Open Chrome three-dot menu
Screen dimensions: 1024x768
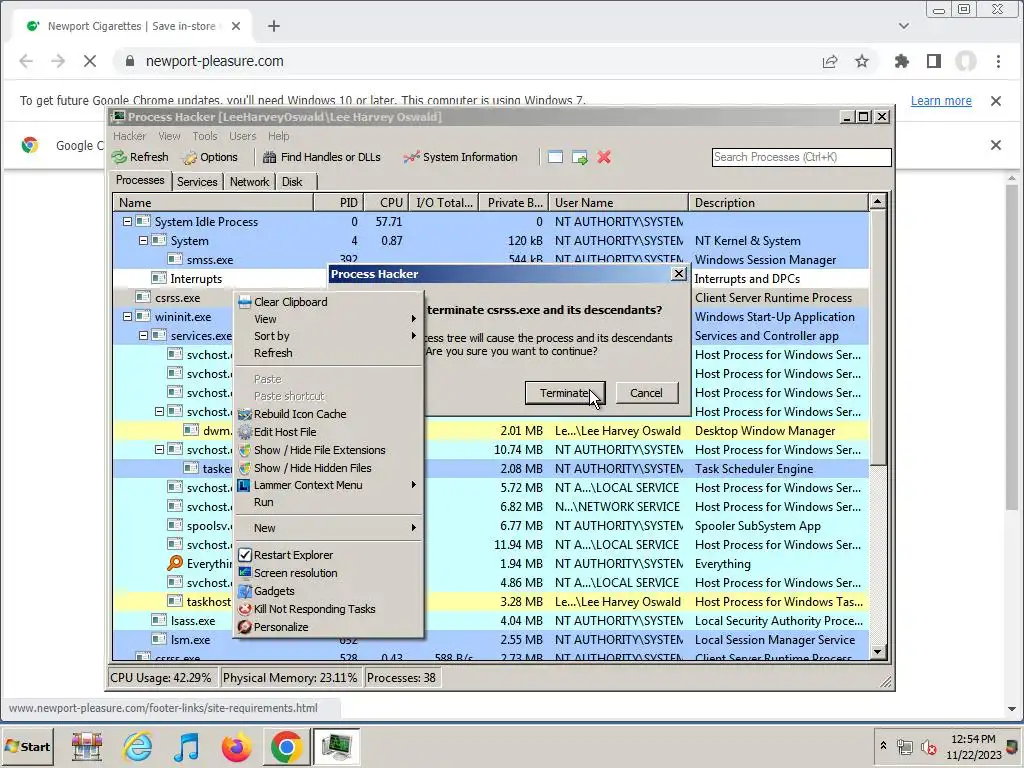point(998,61)
